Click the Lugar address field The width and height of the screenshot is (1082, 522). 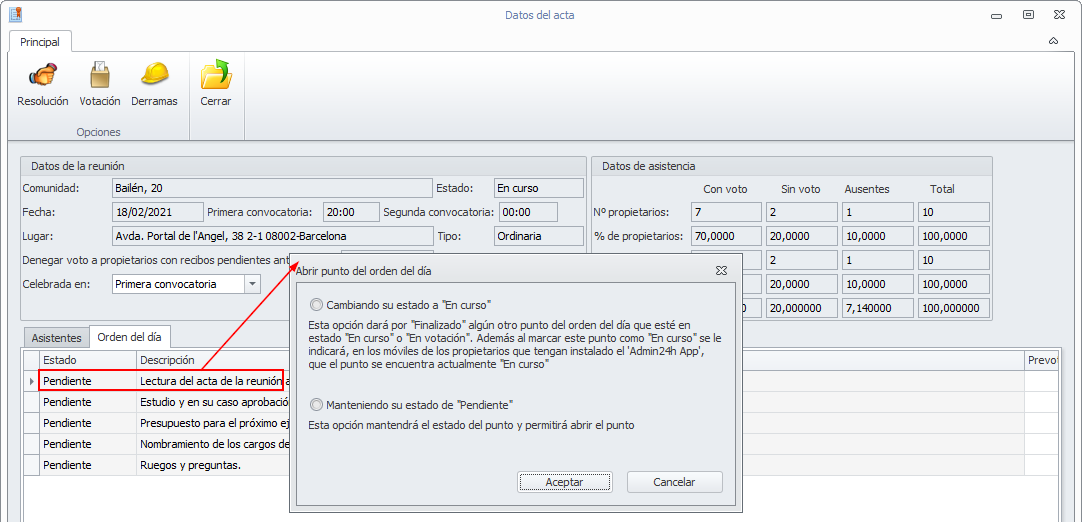(272, 236)
